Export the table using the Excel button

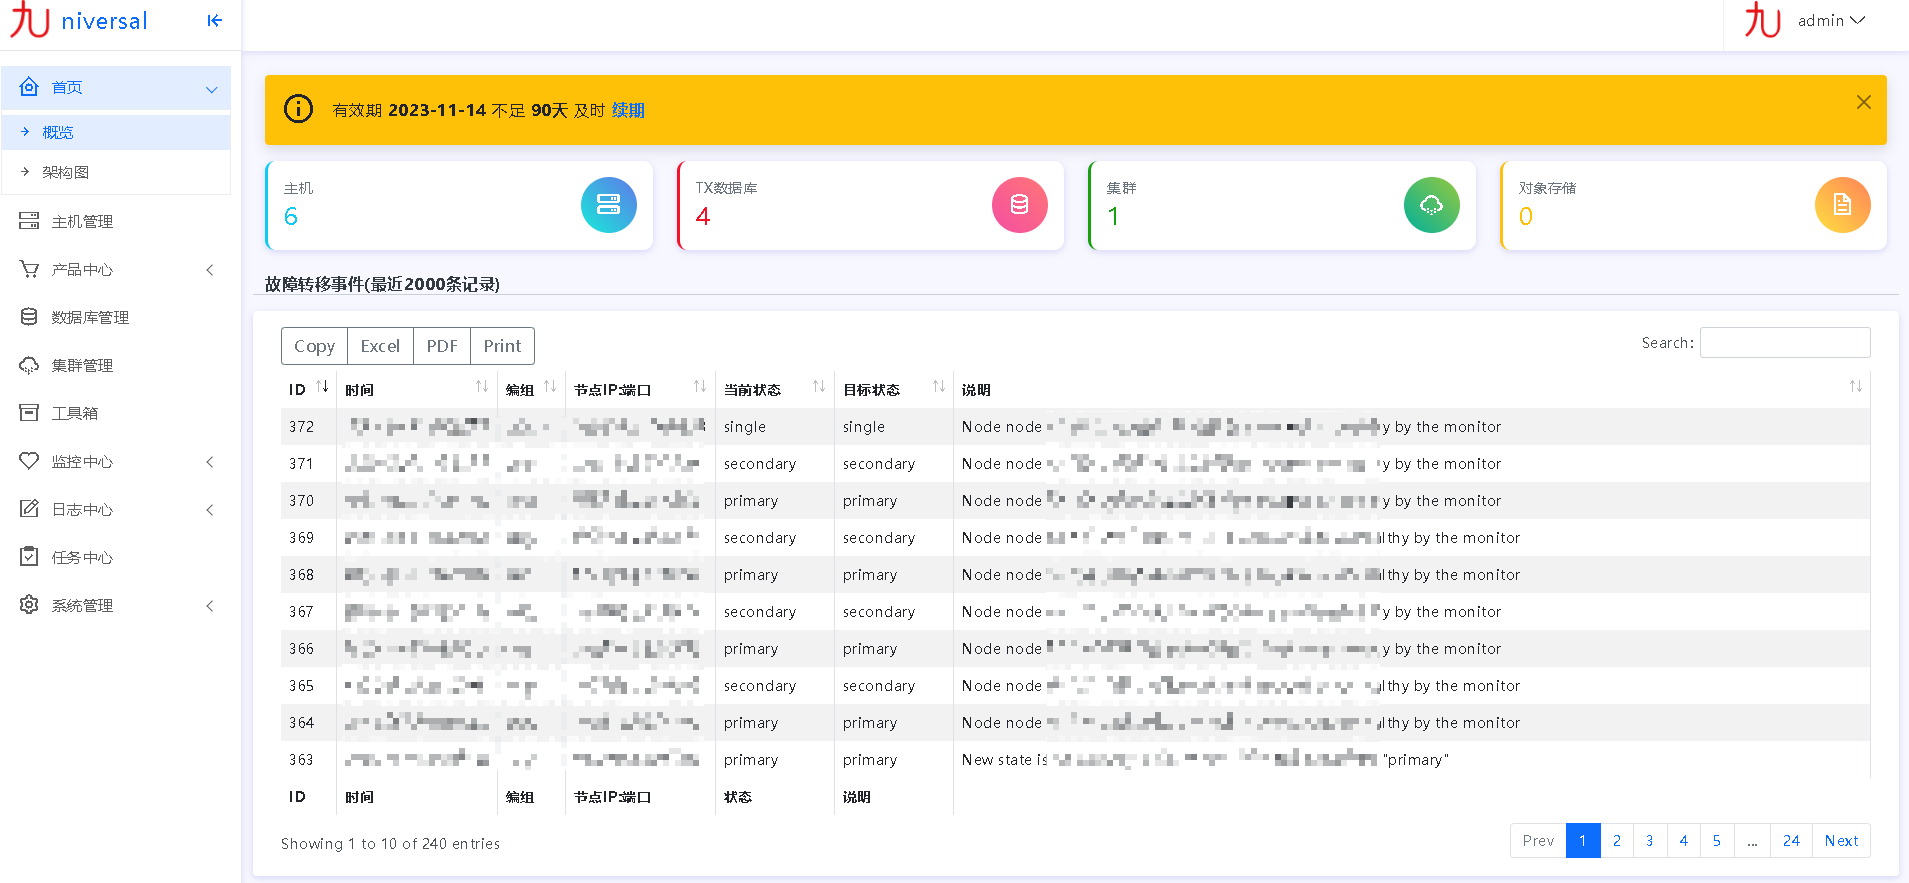click(380, 346)
